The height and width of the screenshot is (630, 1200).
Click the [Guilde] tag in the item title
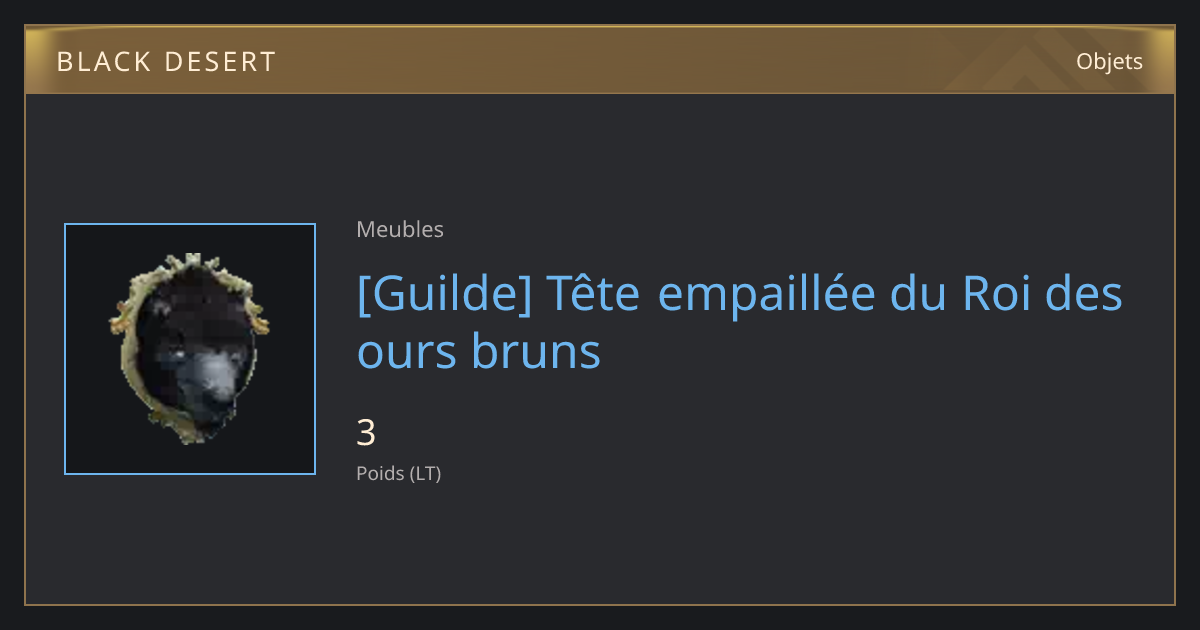coord(444,294)
